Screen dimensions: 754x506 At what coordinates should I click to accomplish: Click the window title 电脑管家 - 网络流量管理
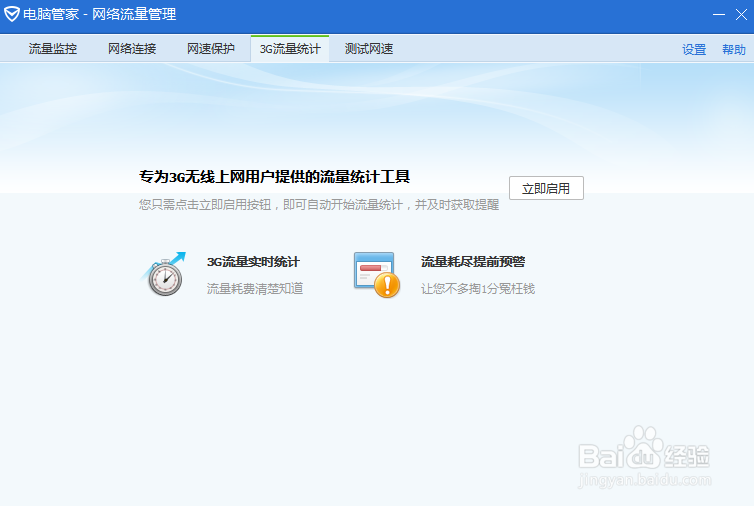[100, 14]
